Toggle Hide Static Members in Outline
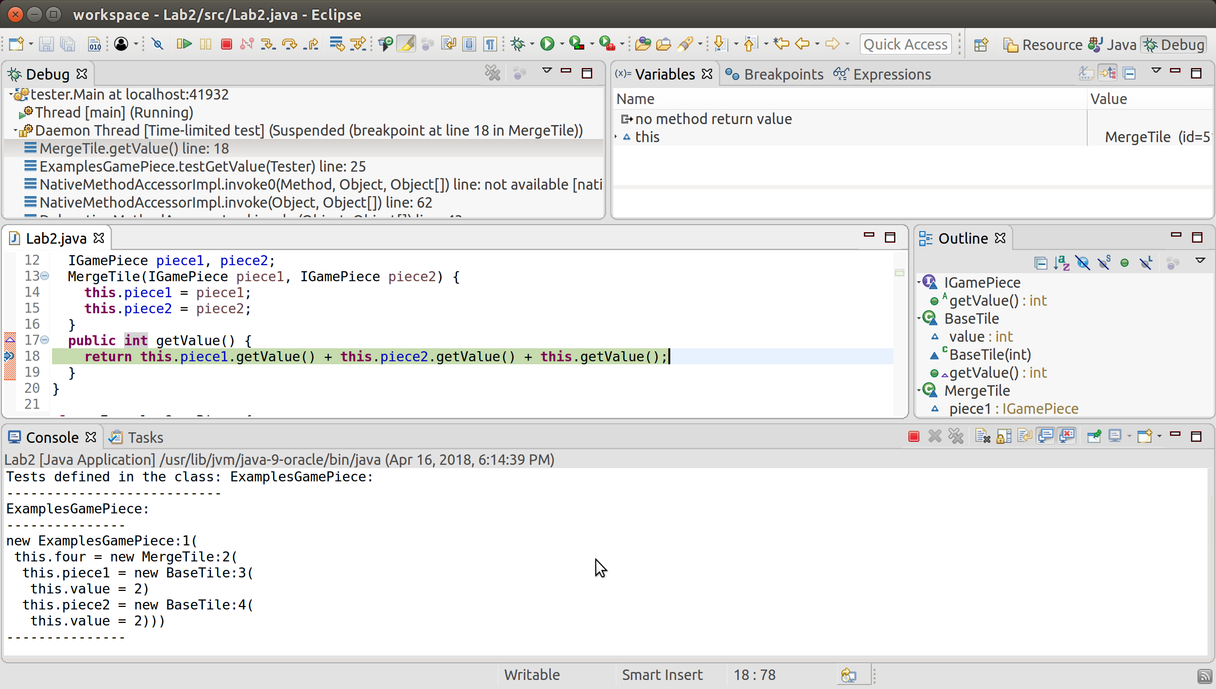Viewport: 1216px width, 689px height. tap(1103, 263)
